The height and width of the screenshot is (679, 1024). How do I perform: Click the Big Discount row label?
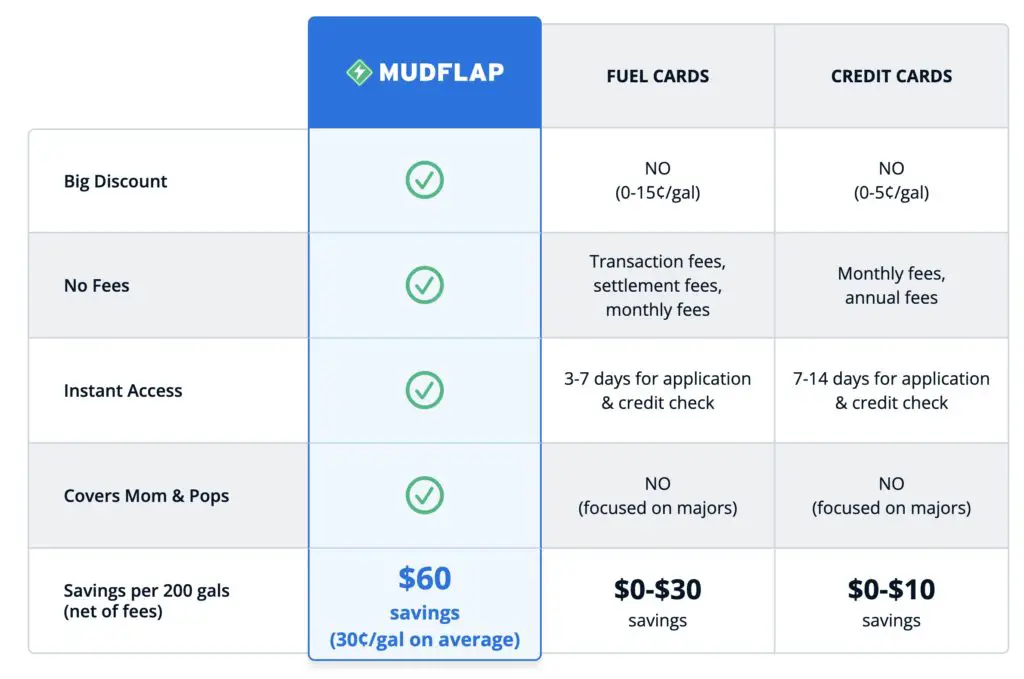point(116,181)
